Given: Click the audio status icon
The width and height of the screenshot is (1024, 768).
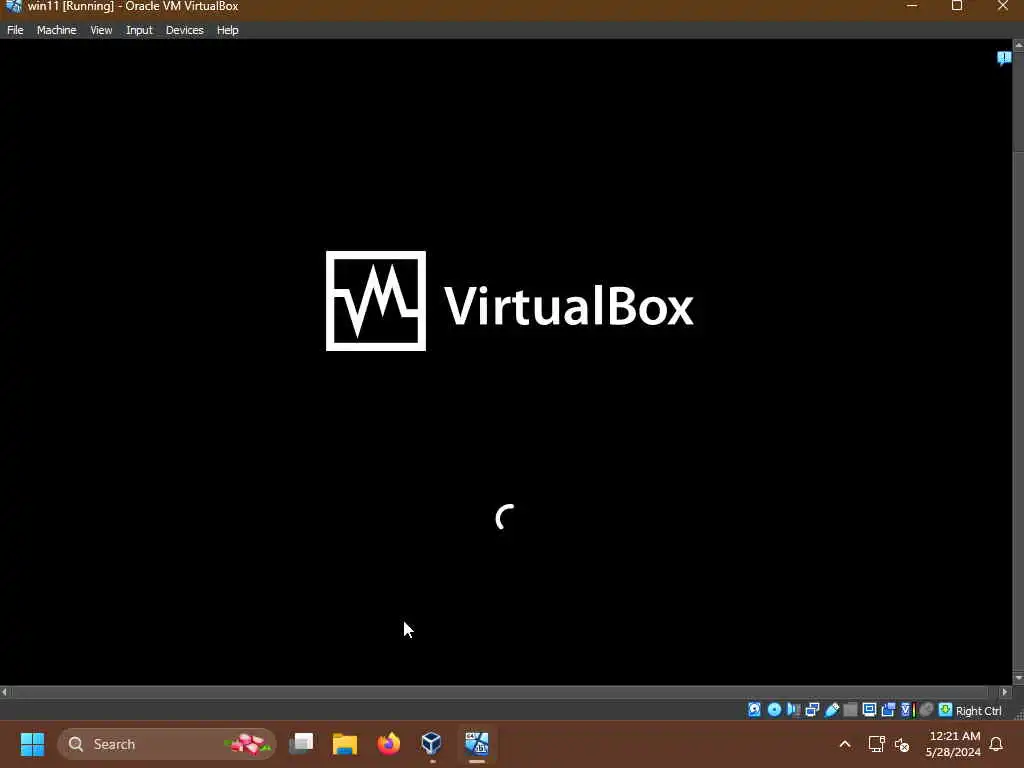Looking at the screenshot, I should (x=793, y=710).
